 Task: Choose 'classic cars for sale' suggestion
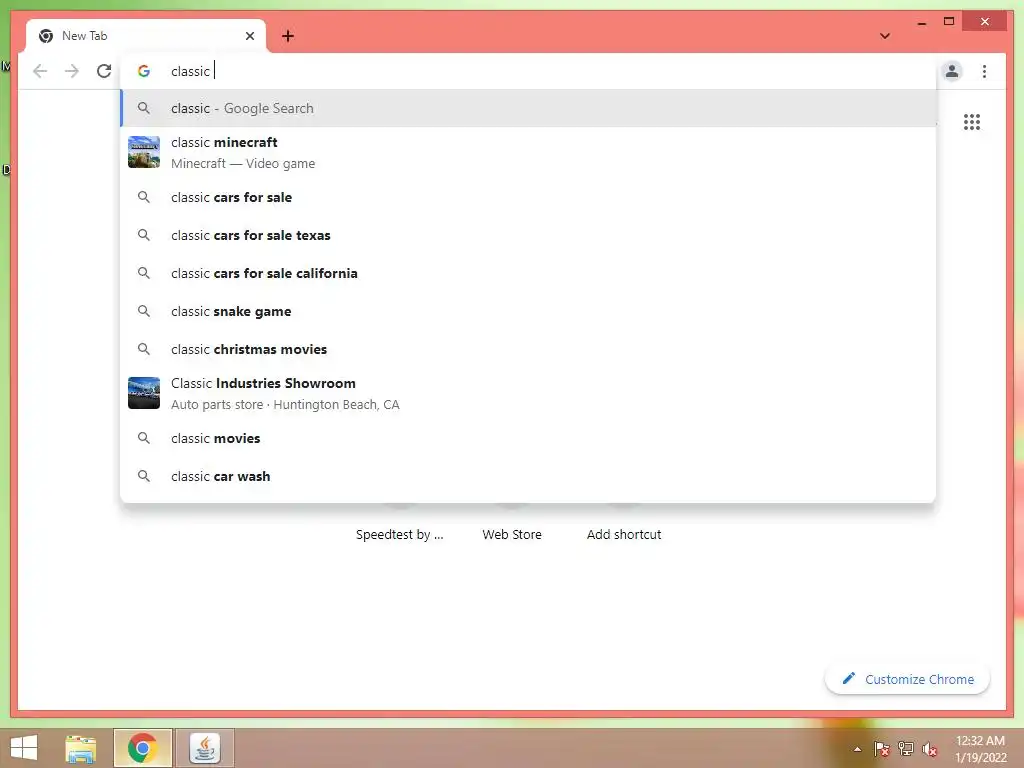tap(528, 197)
